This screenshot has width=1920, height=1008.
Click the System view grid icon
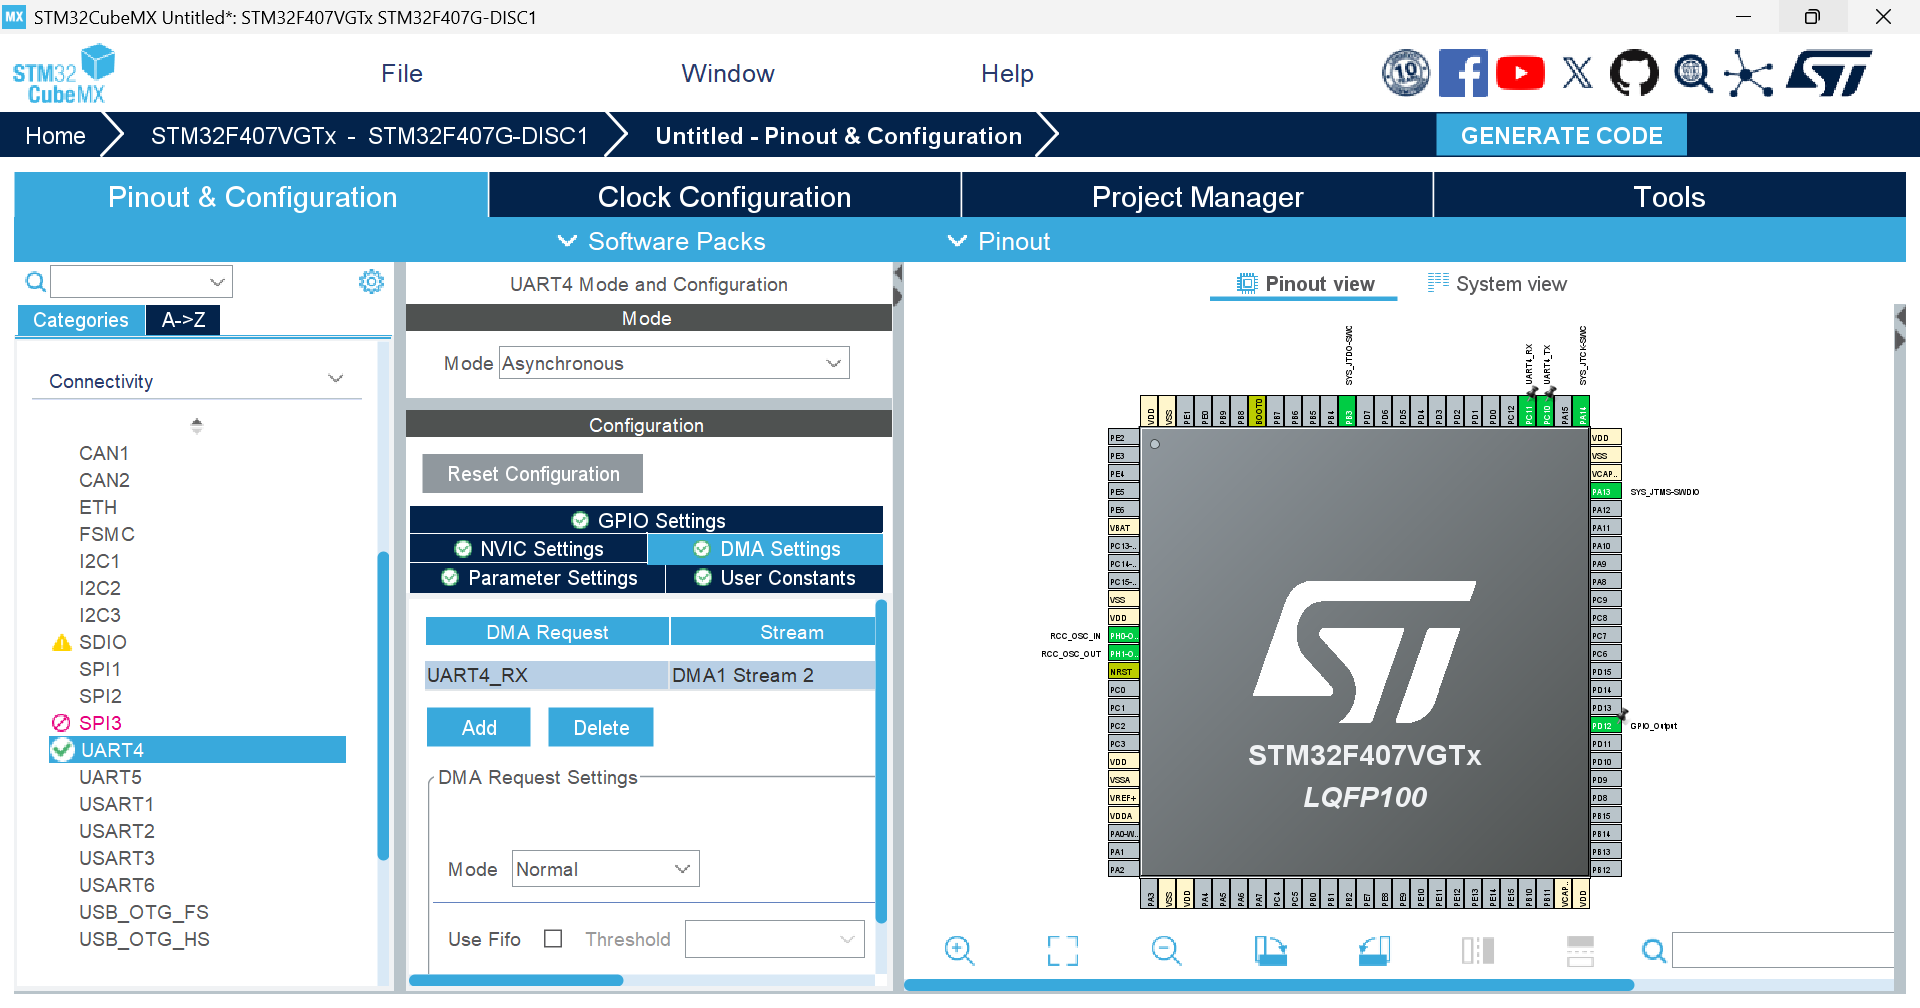tap(1438, 283)
